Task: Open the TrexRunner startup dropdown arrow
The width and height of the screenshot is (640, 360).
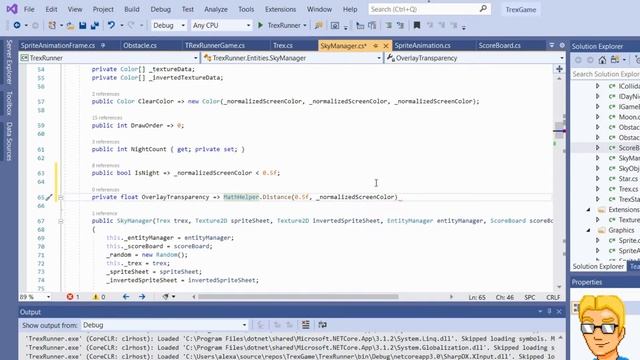Action: (305, 25)
